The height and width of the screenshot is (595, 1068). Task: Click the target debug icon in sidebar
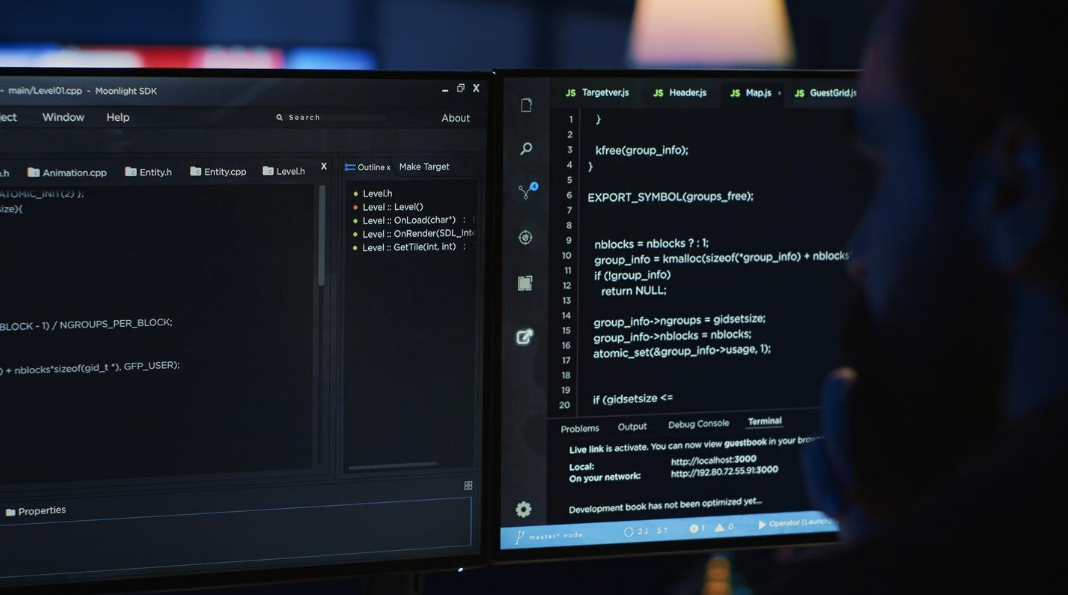[525, 237]
